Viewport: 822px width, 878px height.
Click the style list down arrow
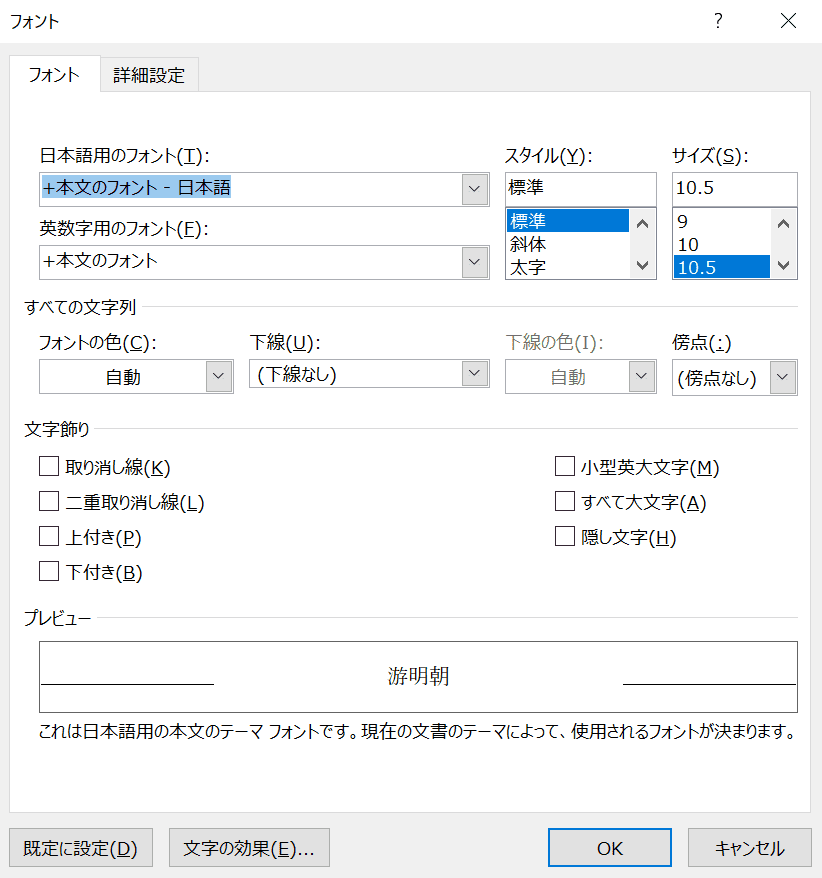[643, 265]
